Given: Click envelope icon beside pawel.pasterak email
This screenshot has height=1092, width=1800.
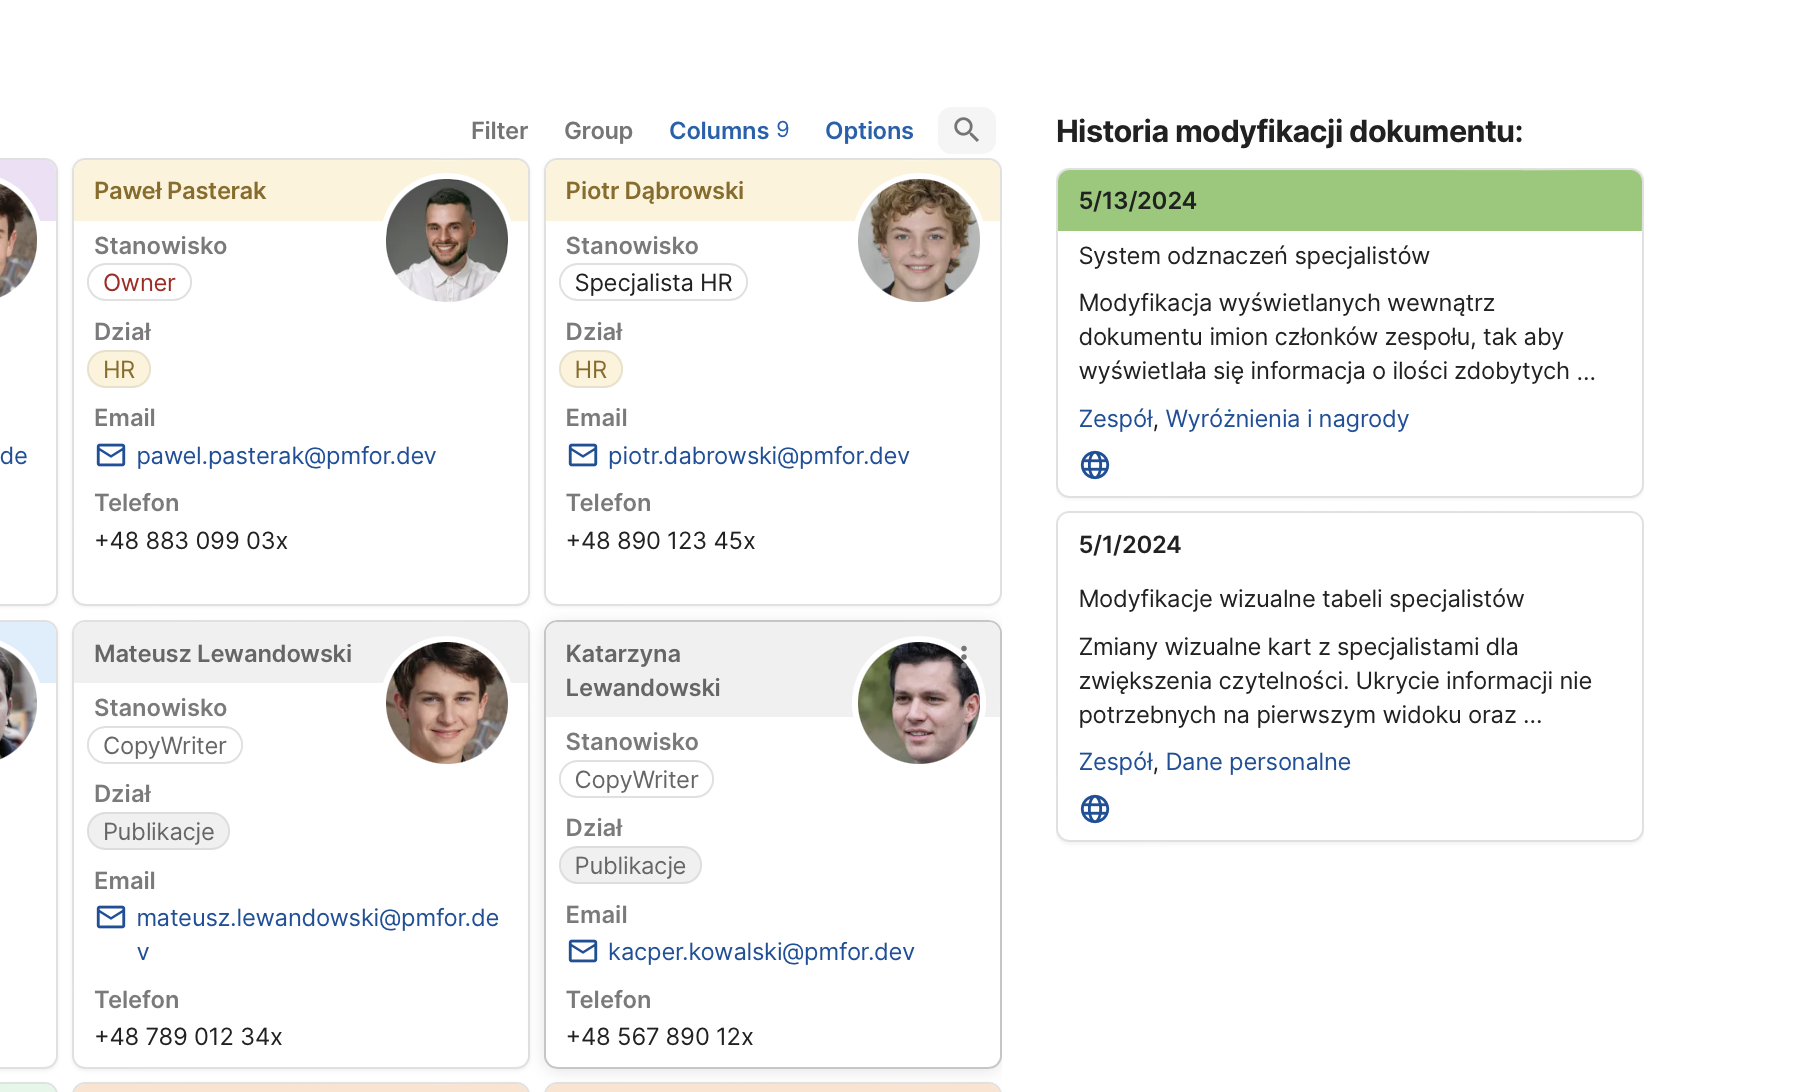Looking at the screenshot, I should 111,456.
